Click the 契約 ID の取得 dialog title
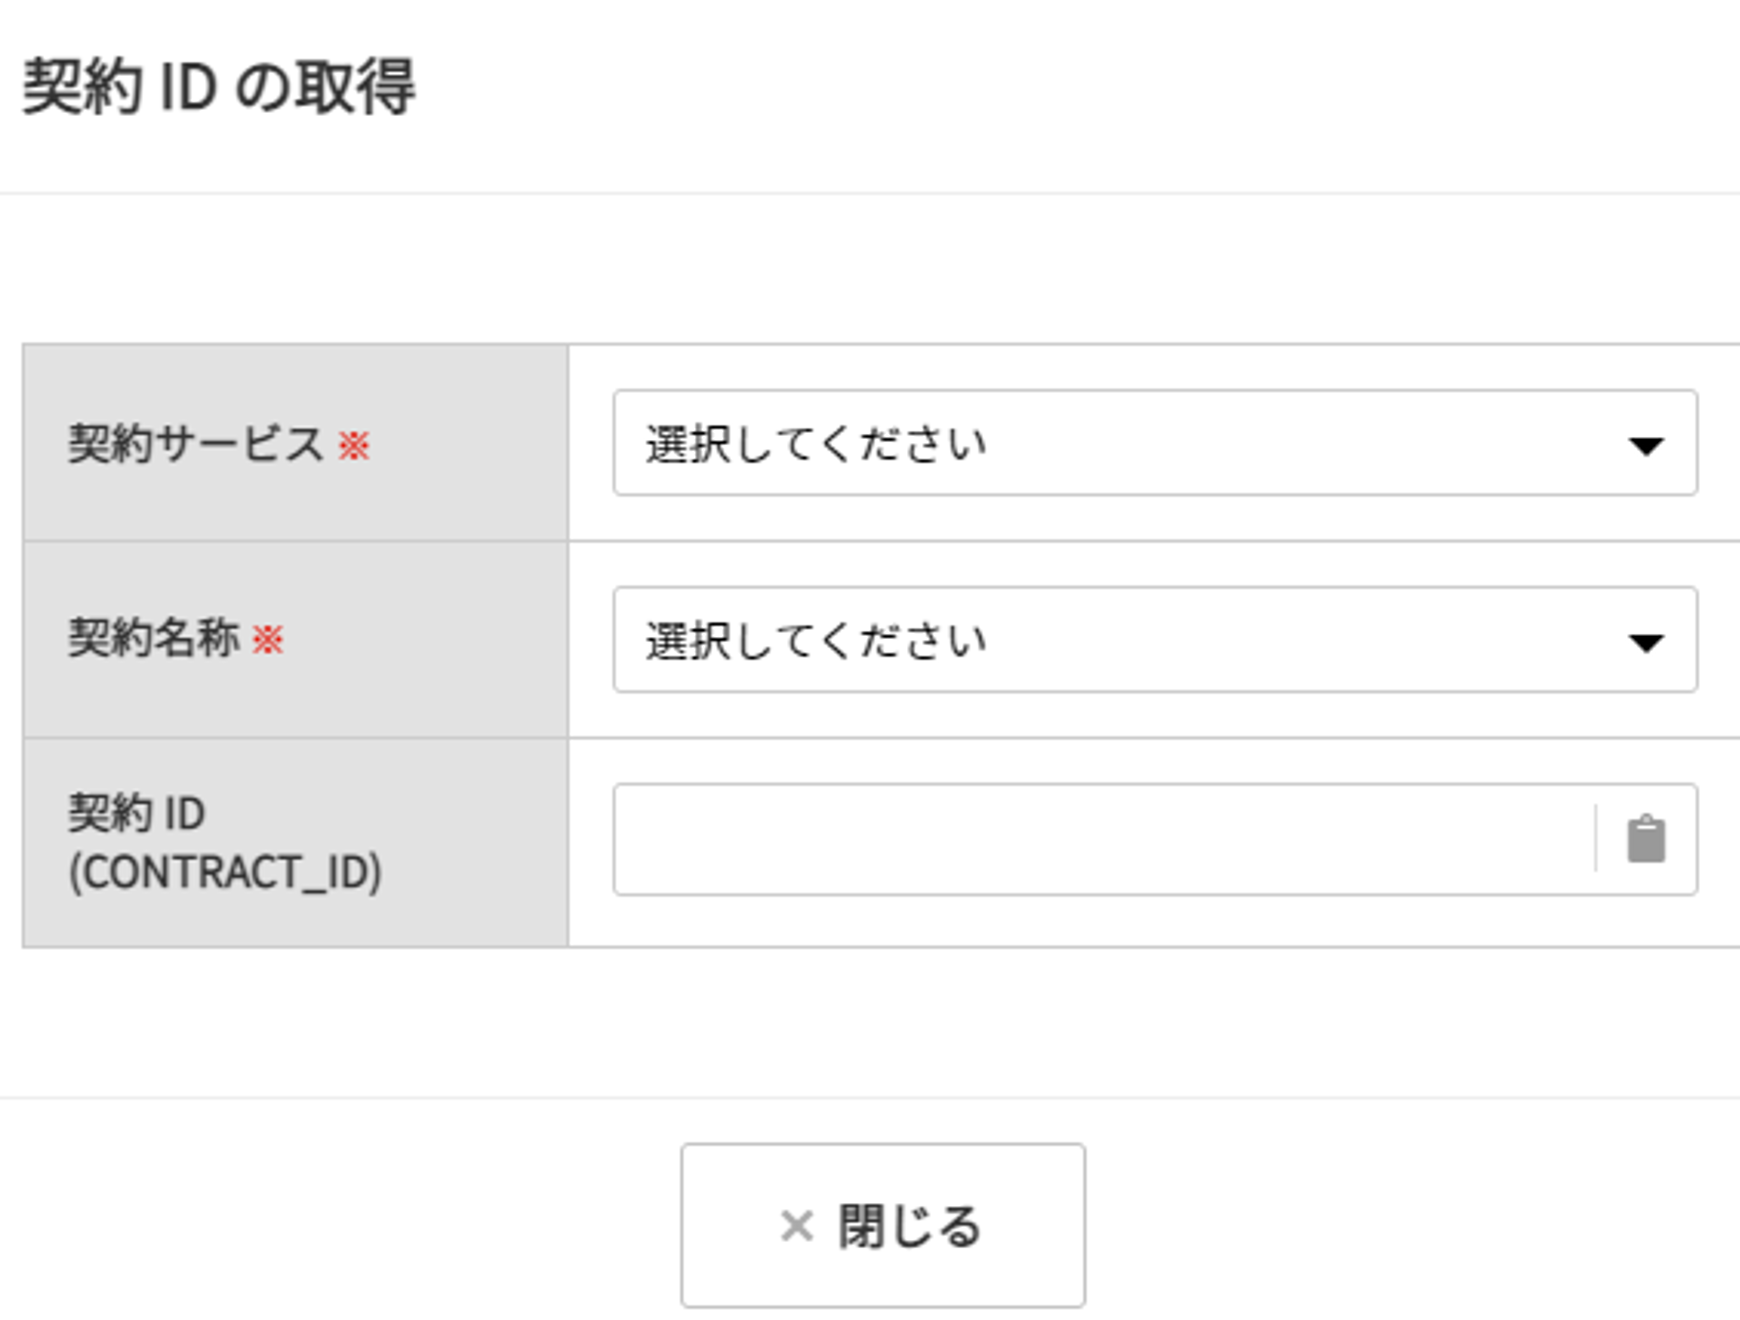The width and height of the screenshot is (1740, 1320). coord(219,86)
